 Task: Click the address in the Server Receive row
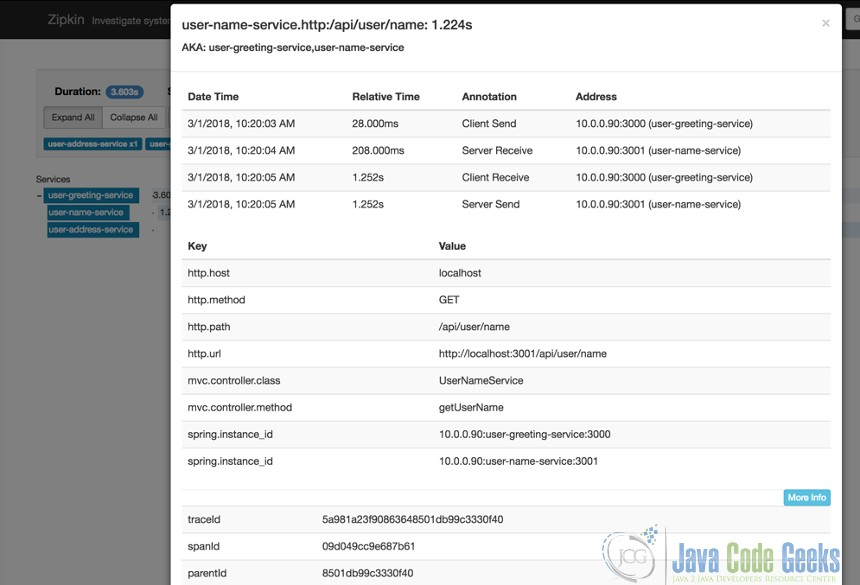coord(658,150)
